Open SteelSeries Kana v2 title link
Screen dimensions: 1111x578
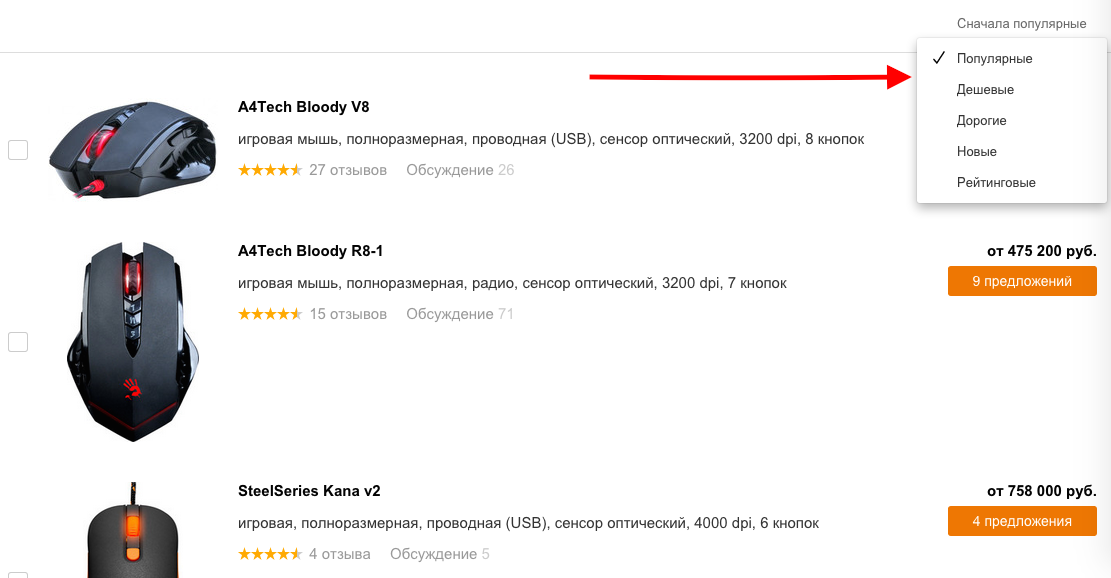coord(309,491)
